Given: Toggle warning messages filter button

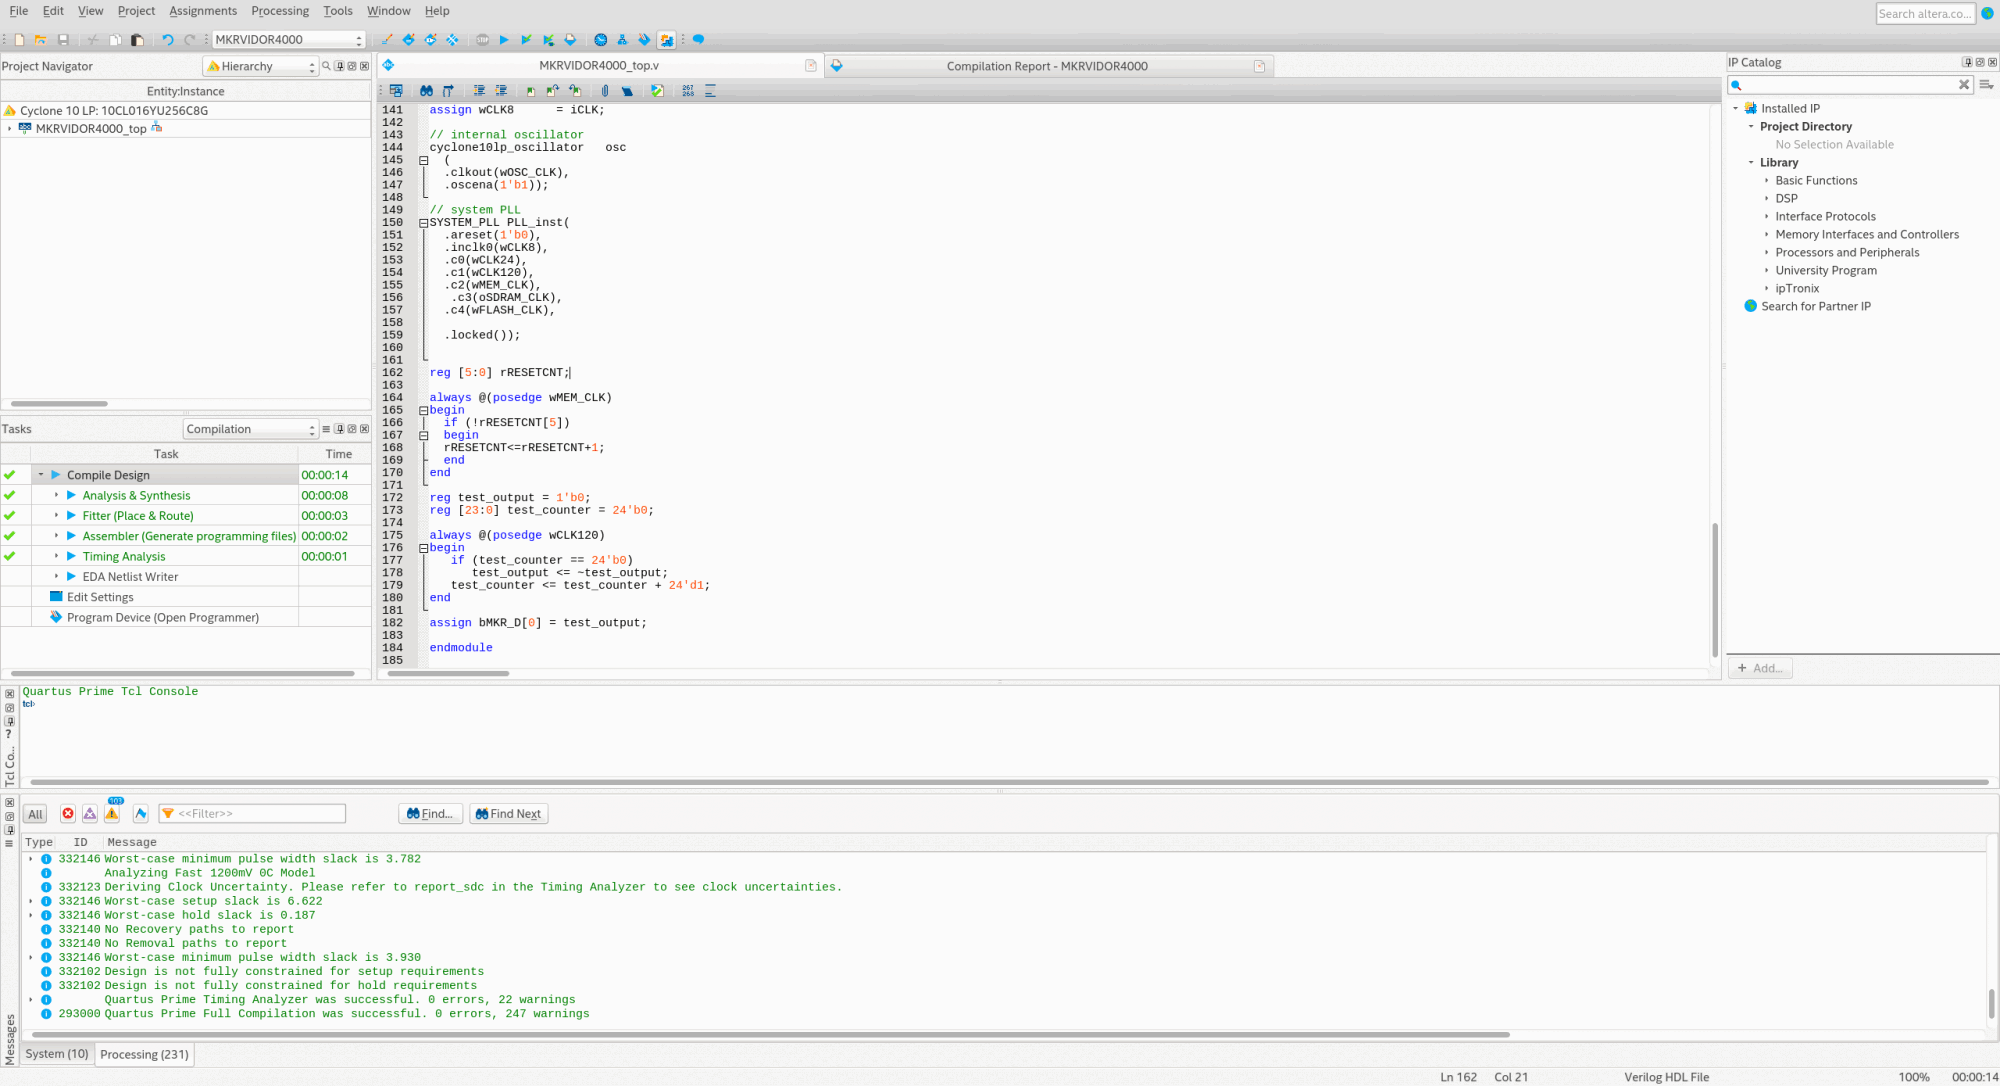Looking at the screenshot, I should [x=112, y=814].
